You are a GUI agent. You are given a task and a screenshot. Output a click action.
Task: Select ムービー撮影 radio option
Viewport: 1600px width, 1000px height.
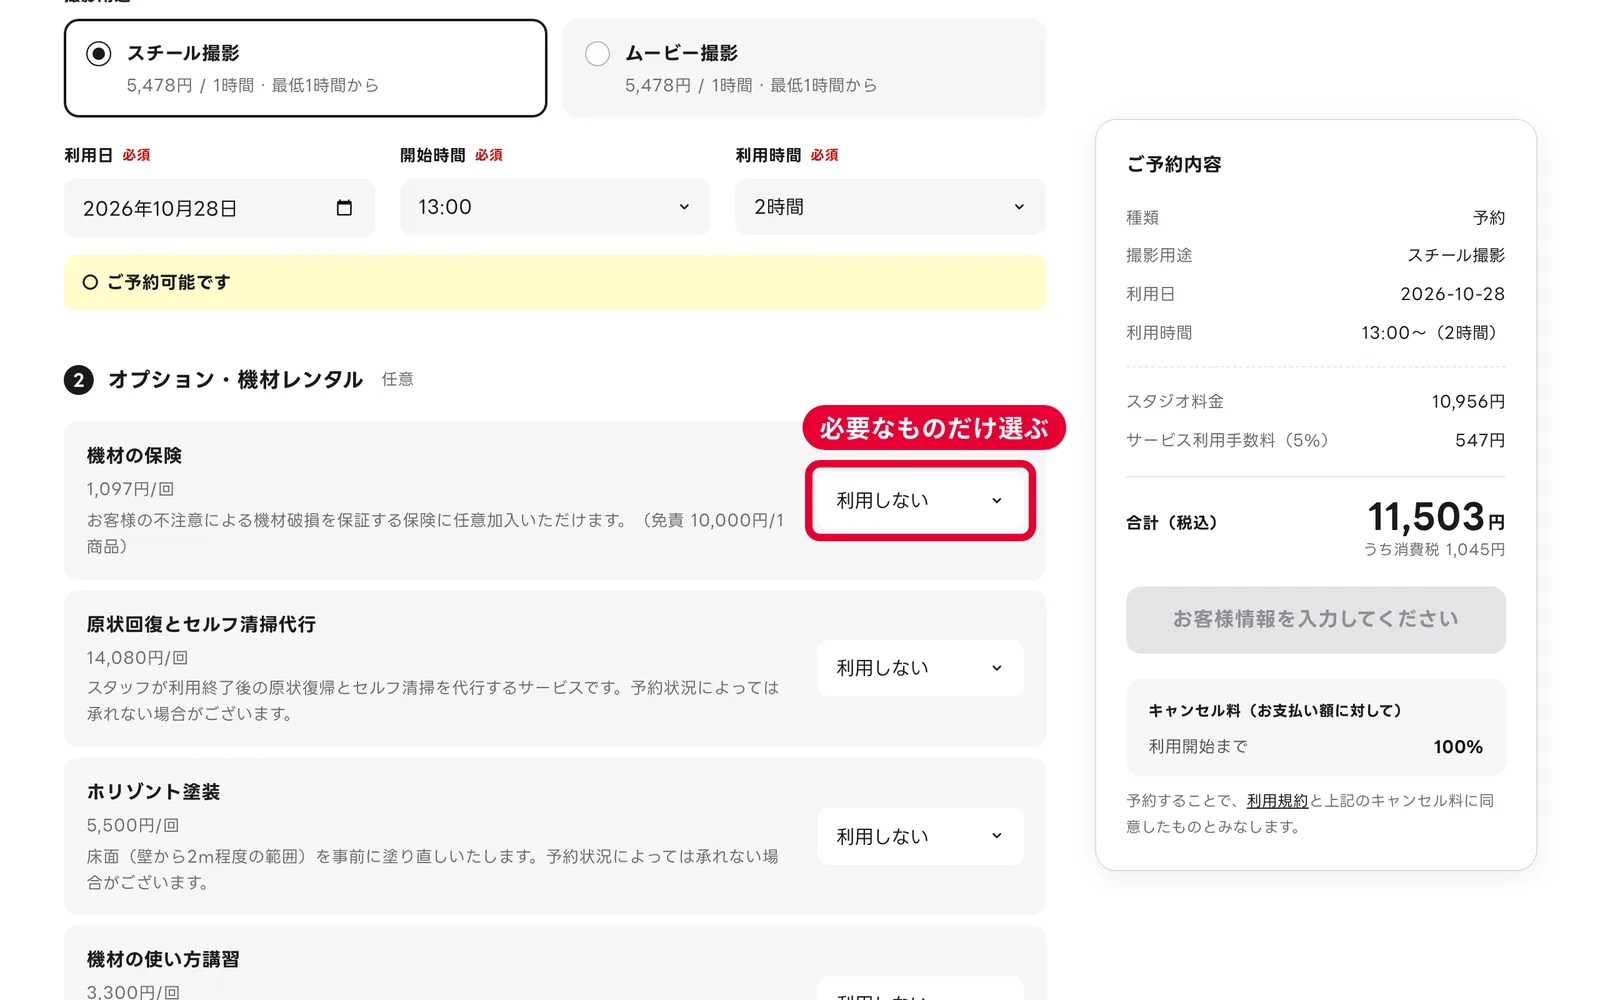pos(804,68)
